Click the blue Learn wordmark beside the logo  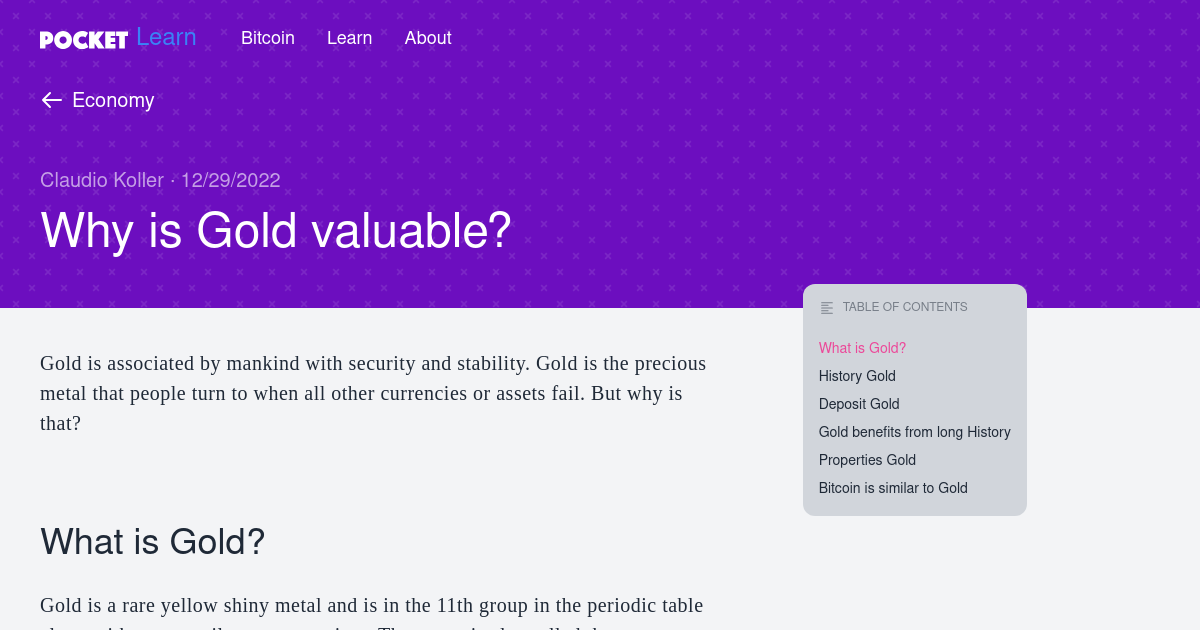[166, 38]
